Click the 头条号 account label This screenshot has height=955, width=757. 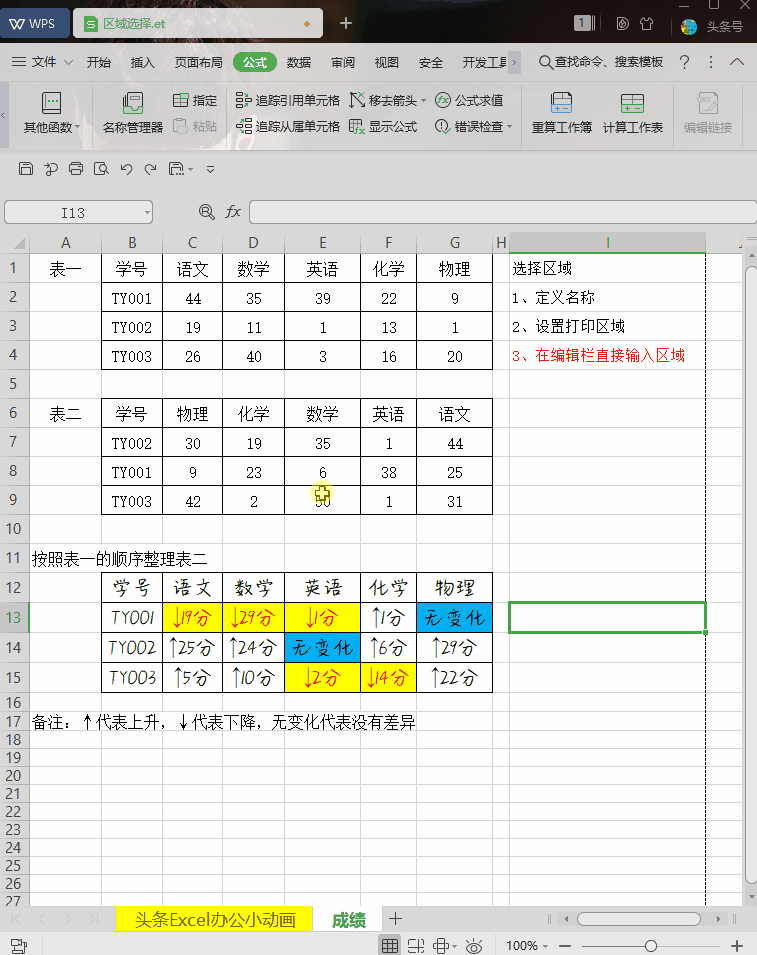725,27
